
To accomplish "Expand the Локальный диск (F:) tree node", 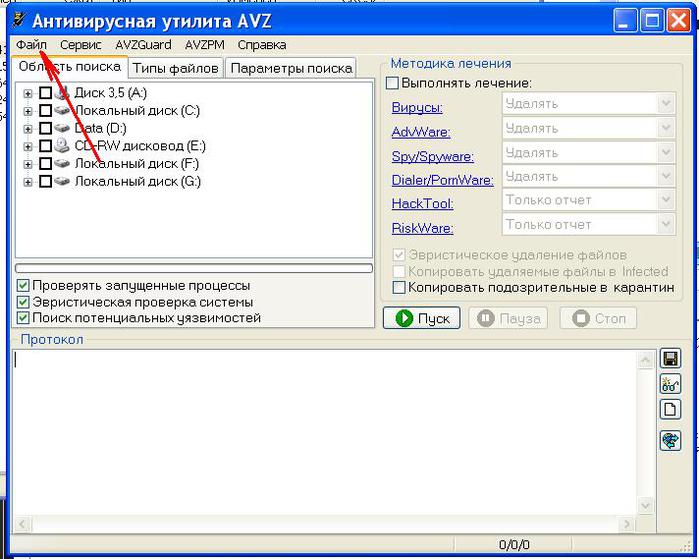I will pos(28,164).
